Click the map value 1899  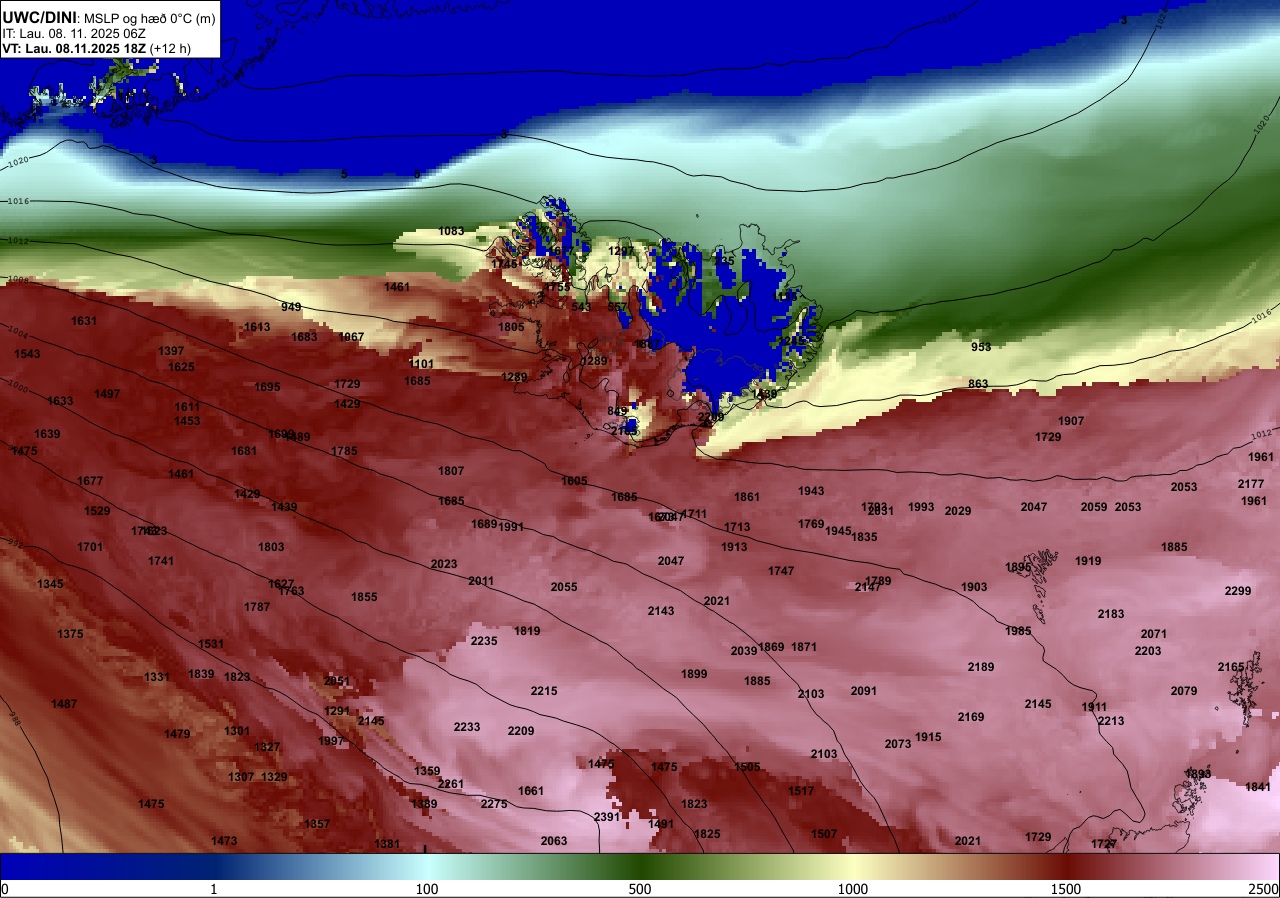[694, 674]
